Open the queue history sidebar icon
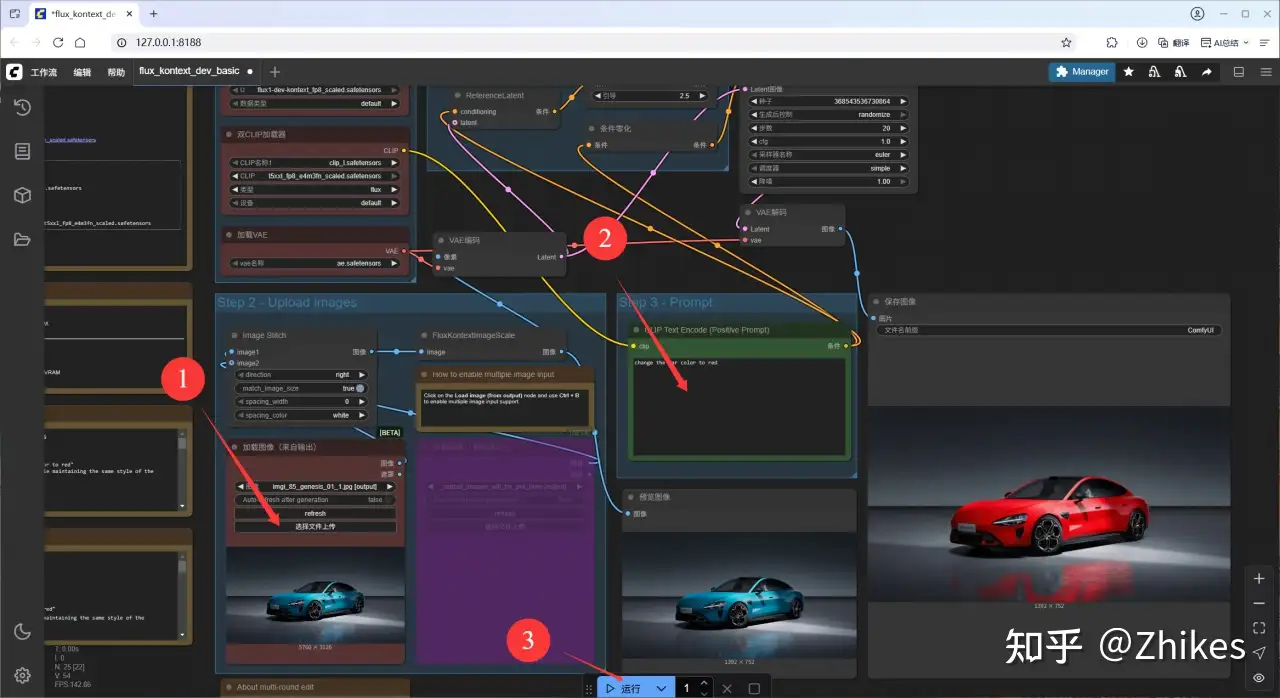 pyautogui.click(x=22, y=108)
